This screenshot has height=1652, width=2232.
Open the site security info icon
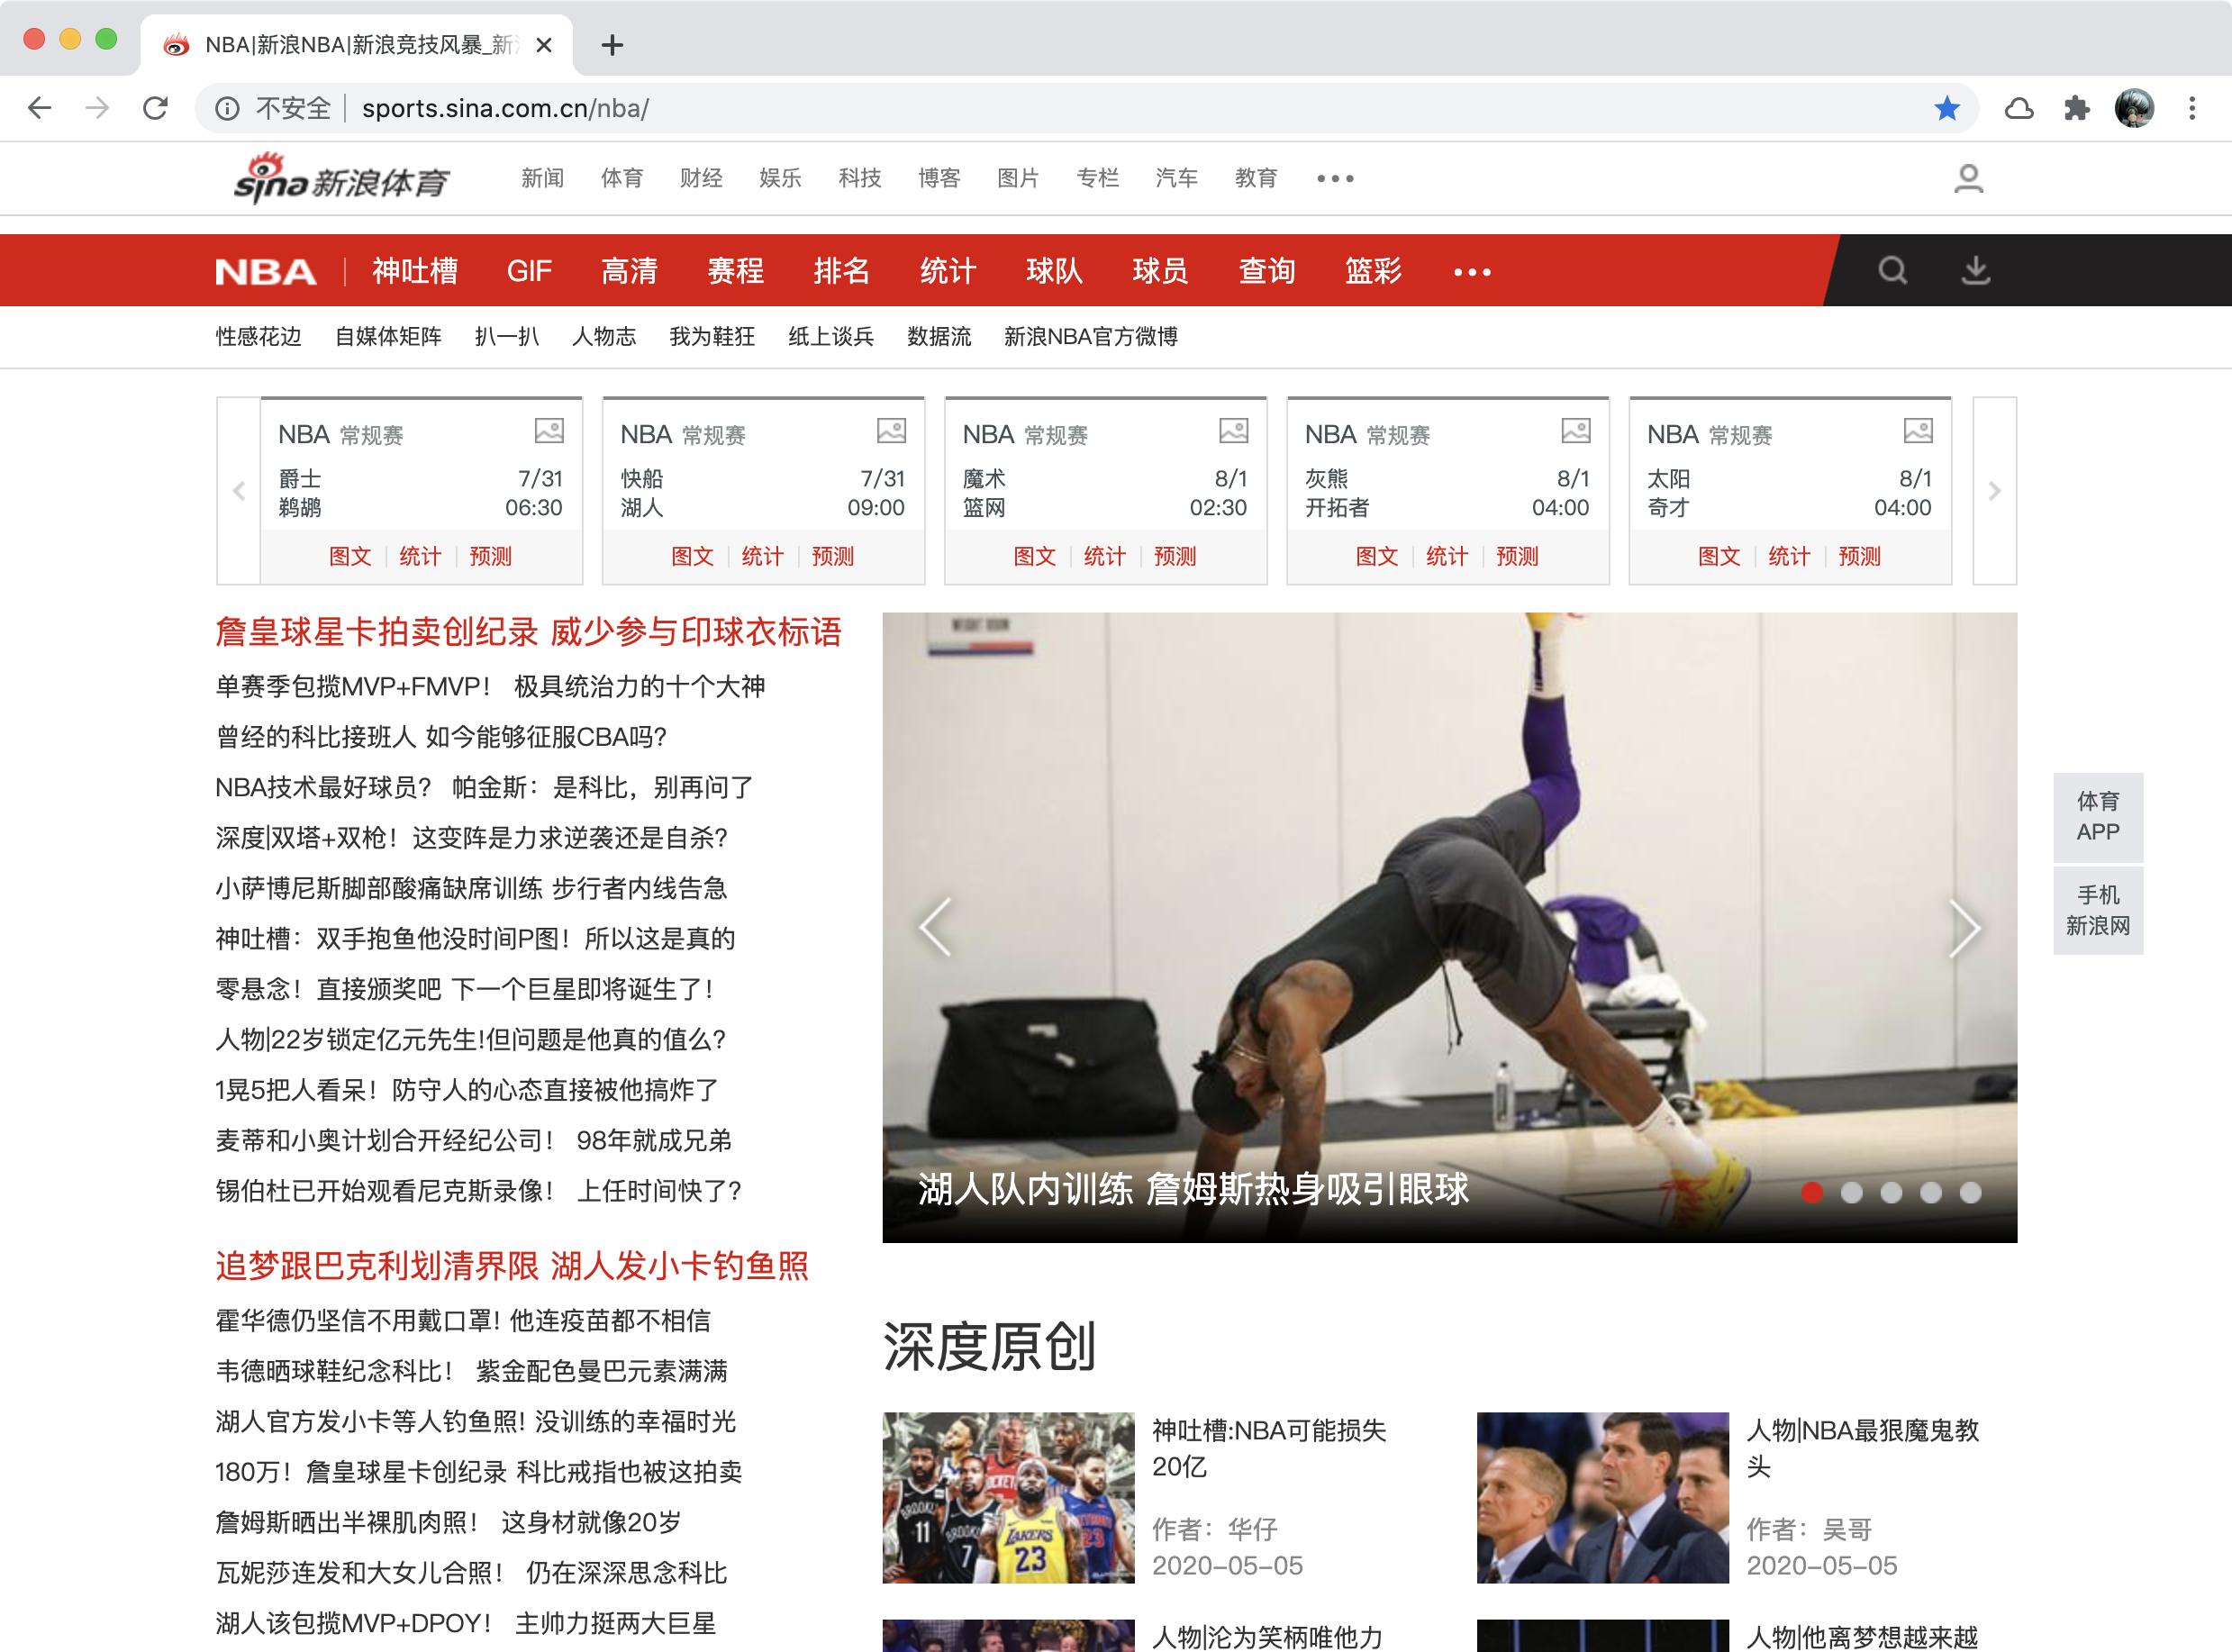[227, 109]
